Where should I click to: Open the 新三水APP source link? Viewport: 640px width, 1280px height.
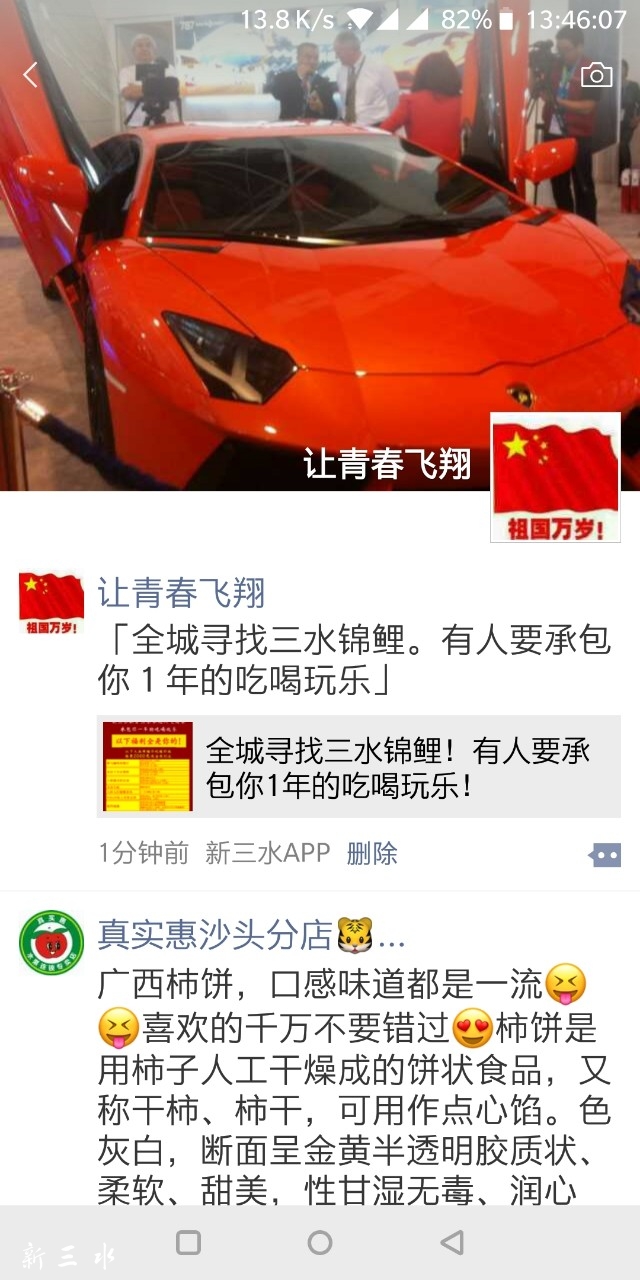(x=268, y=853)
